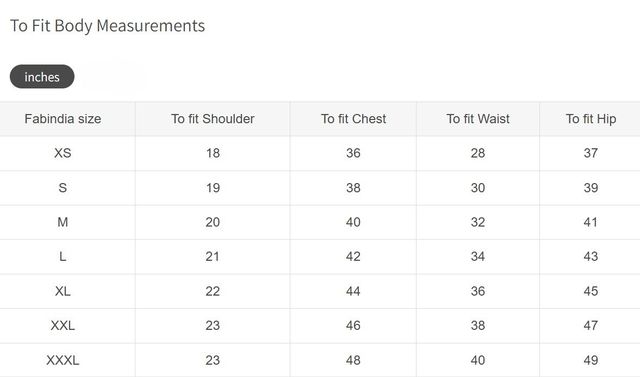The height and width of the screenshot is (377, 640).
Task: Select the Fabindia size column header
Action: pos(63,119)
